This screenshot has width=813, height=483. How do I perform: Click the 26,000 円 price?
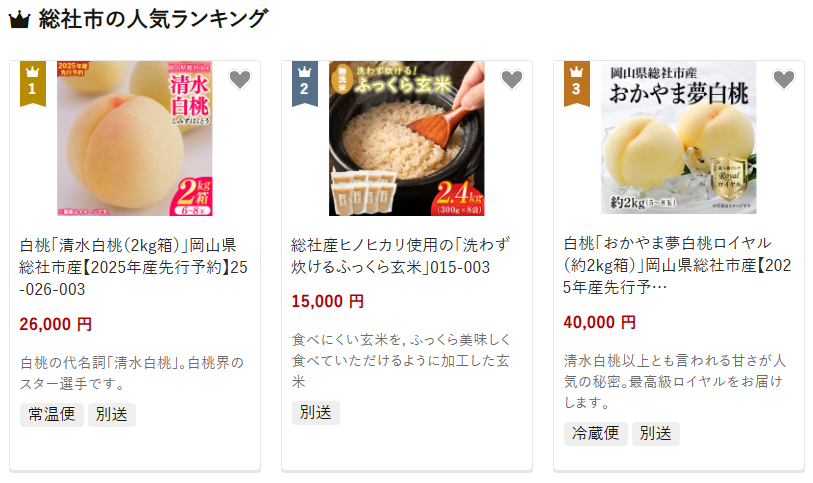[x=55, y=324]
